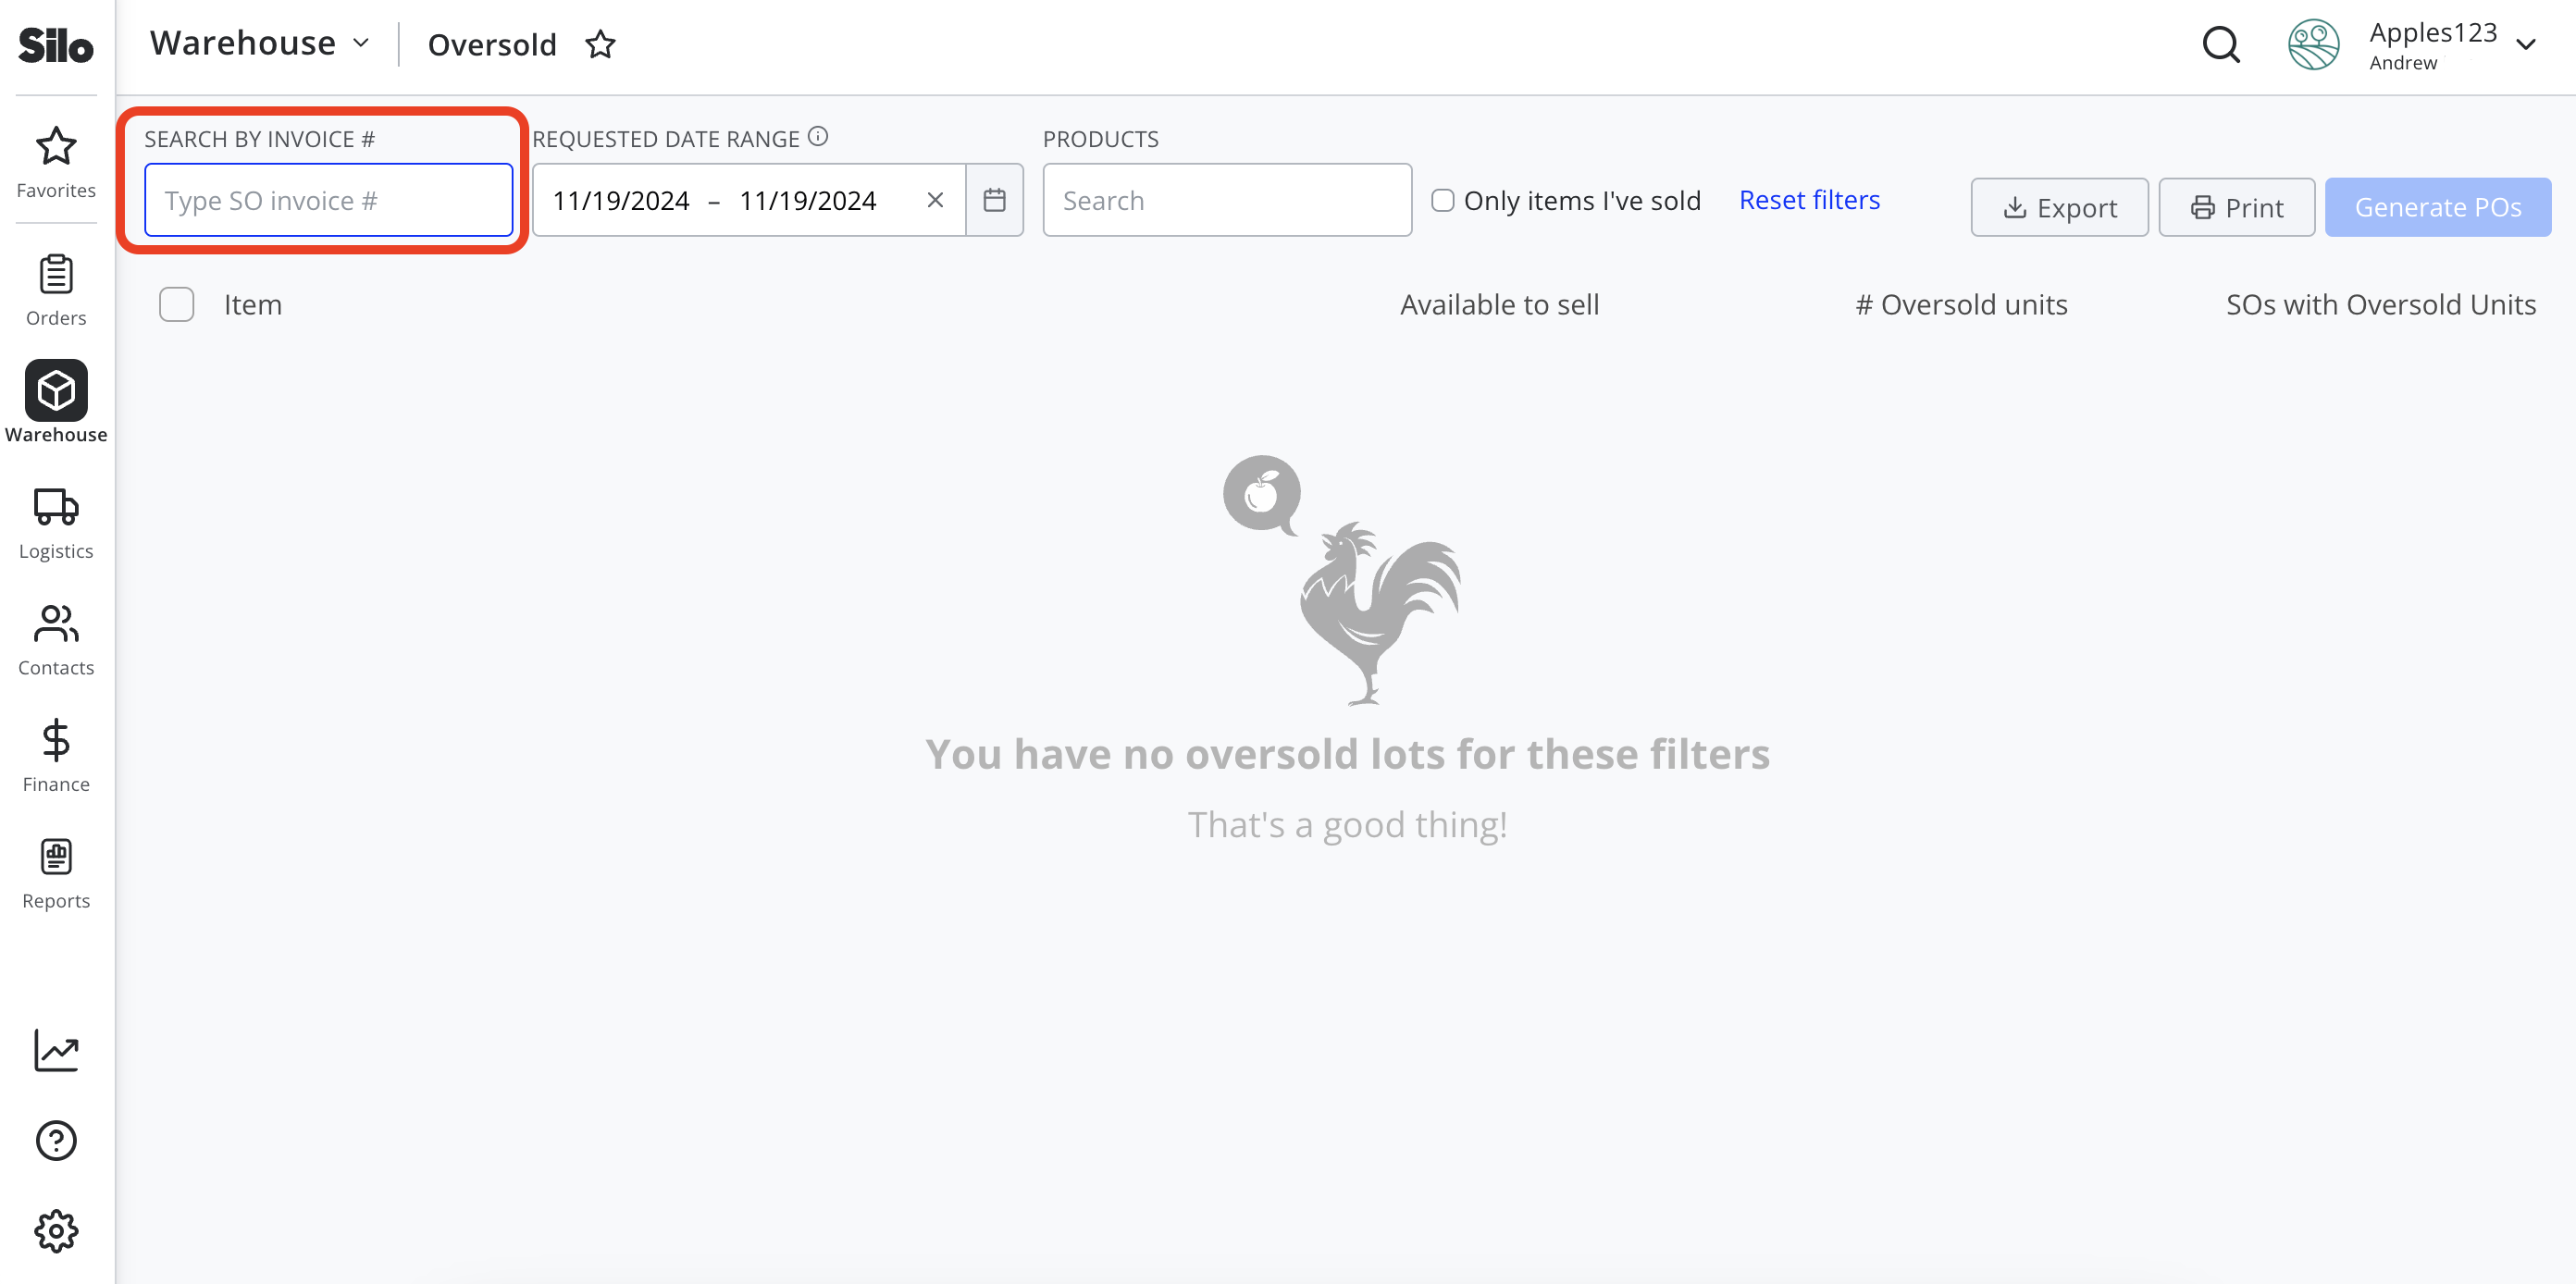Open the Warehouse sidebar section
This screenshot has height=1284, width=2576.
(56, 402)
